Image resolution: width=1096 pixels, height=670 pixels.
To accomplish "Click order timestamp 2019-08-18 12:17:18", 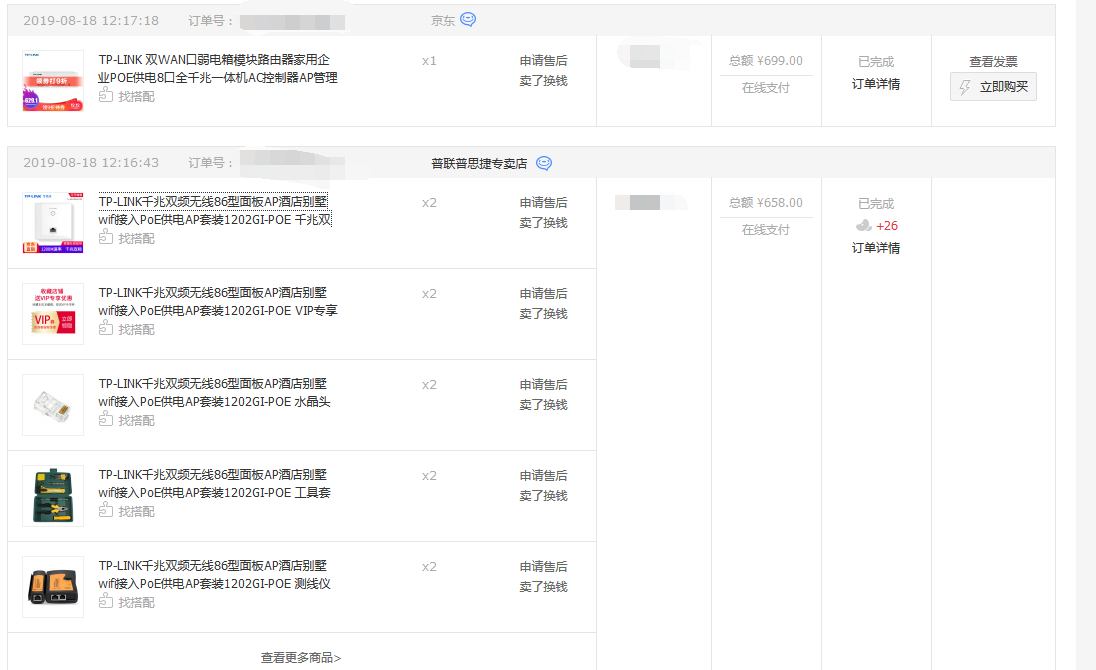I will coord(91,20).
